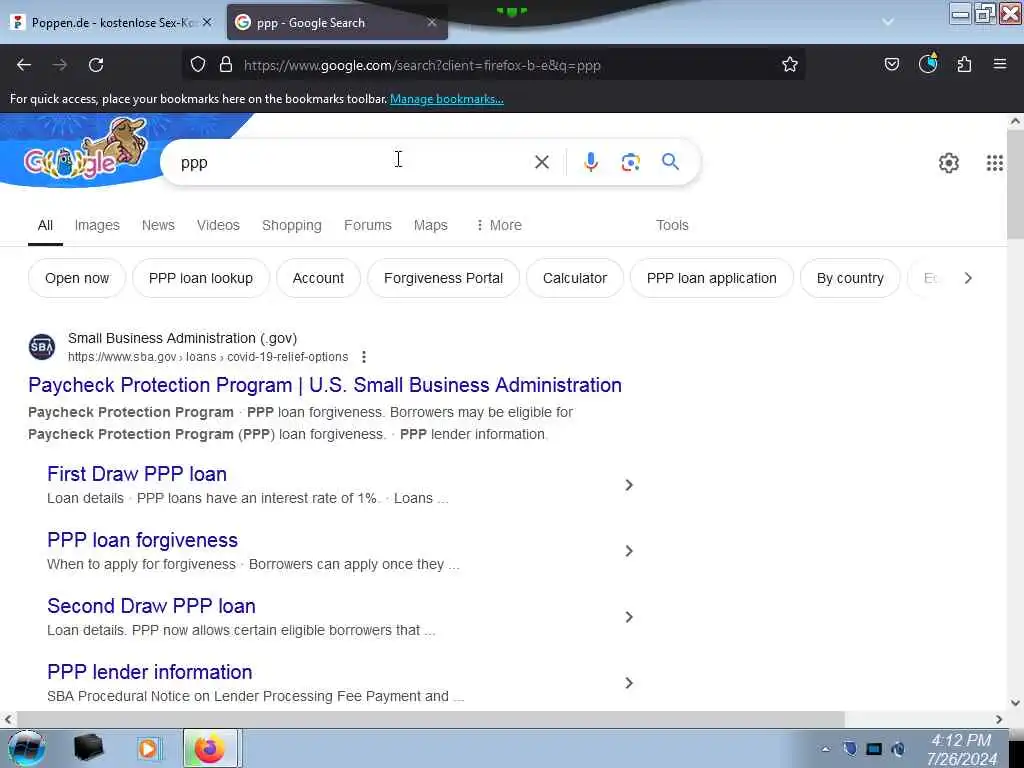Click into the Google search box
The width and height of the screenshot is (1024, 768).
[x=353, y=162]
